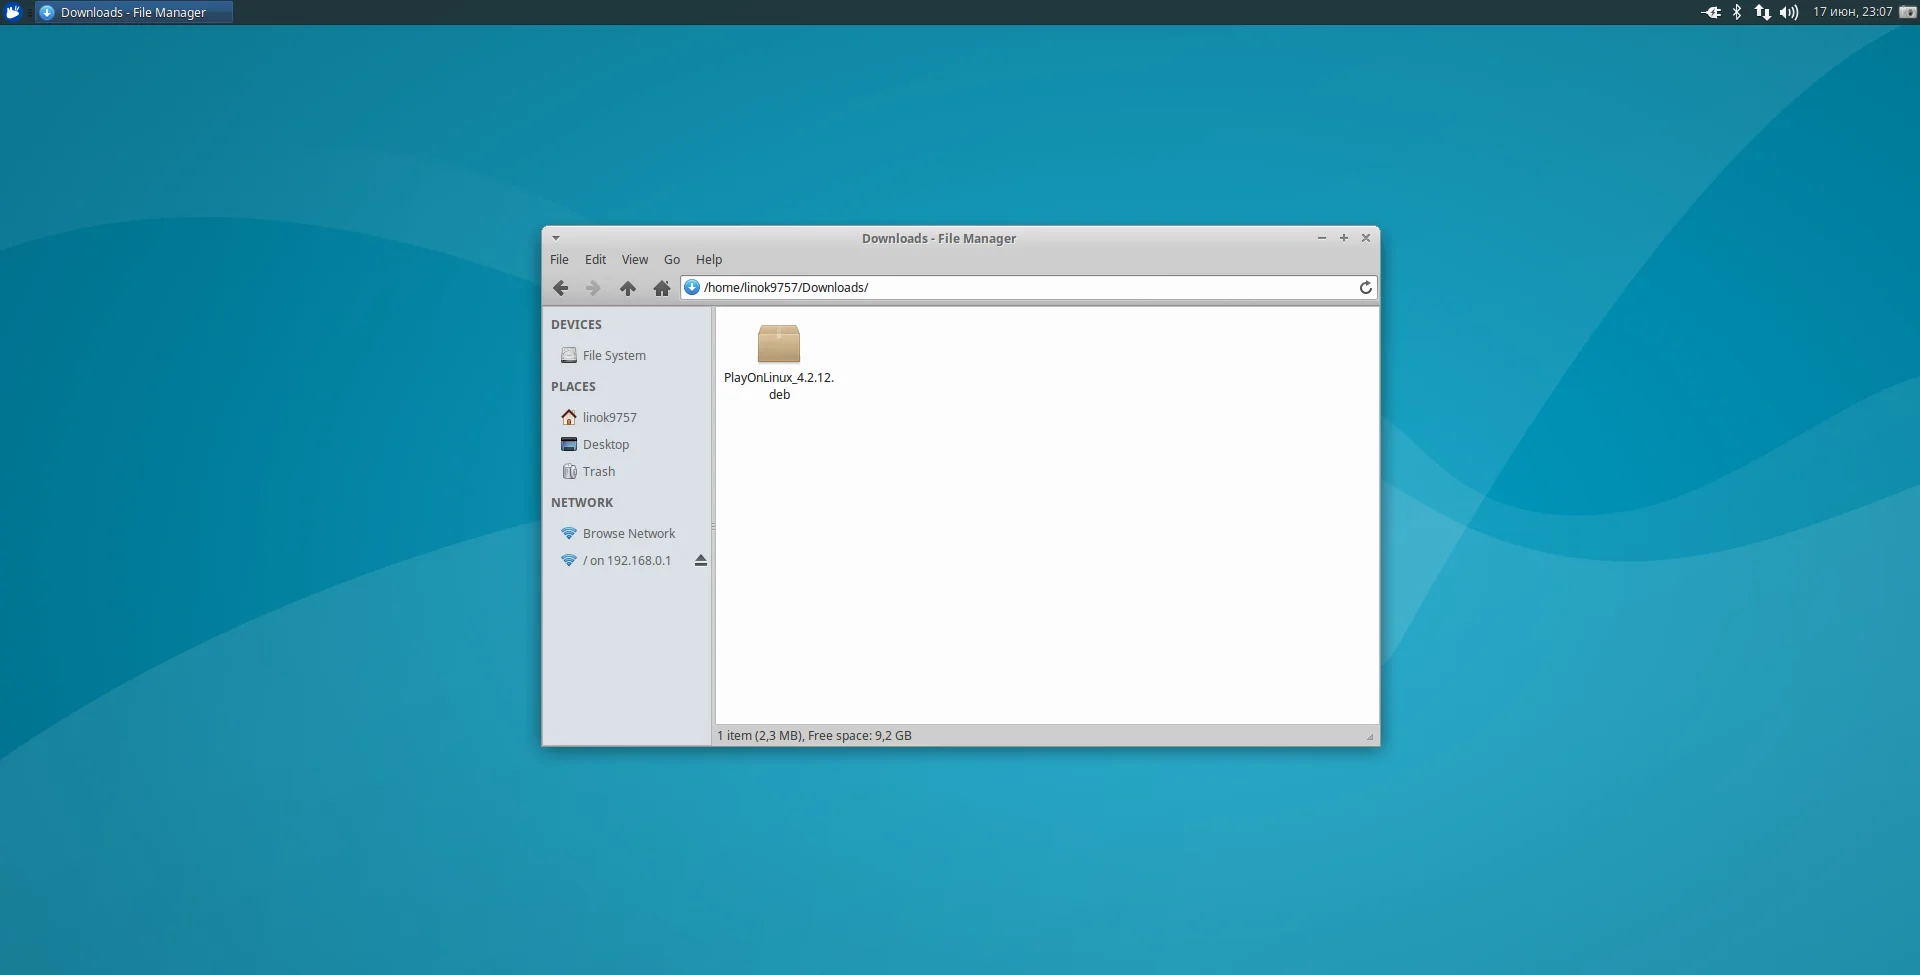Click the power plug tray icon
Image resolution: width=1920 pixels, height=975 pixels.
coord(1711,12)
